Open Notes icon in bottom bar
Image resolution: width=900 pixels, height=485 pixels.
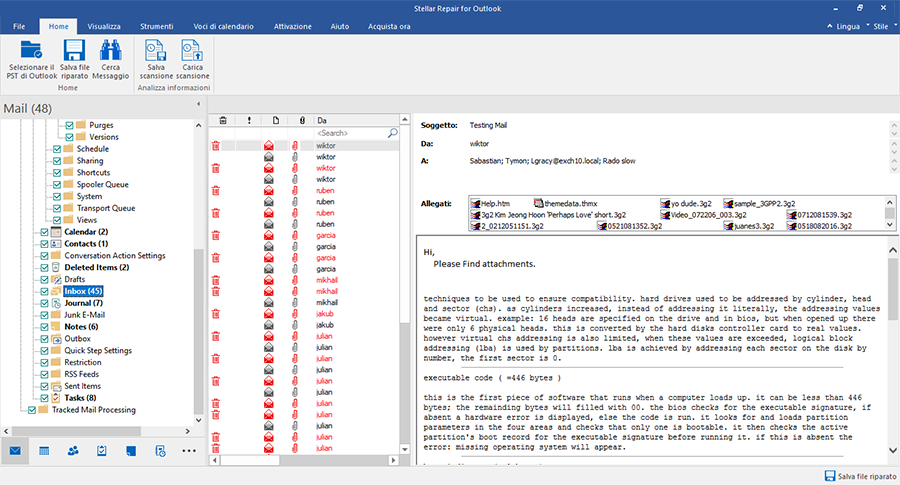coord(131,451)
